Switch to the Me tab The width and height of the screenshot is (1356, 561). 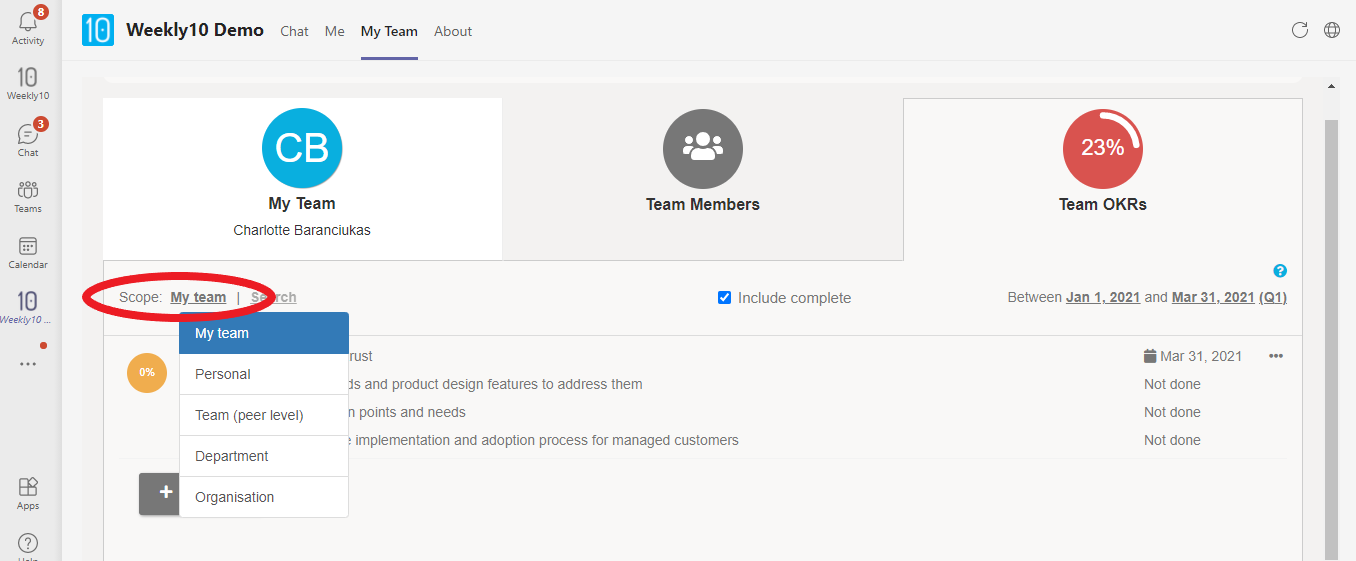pyautogui.click(x=335, y=31)
